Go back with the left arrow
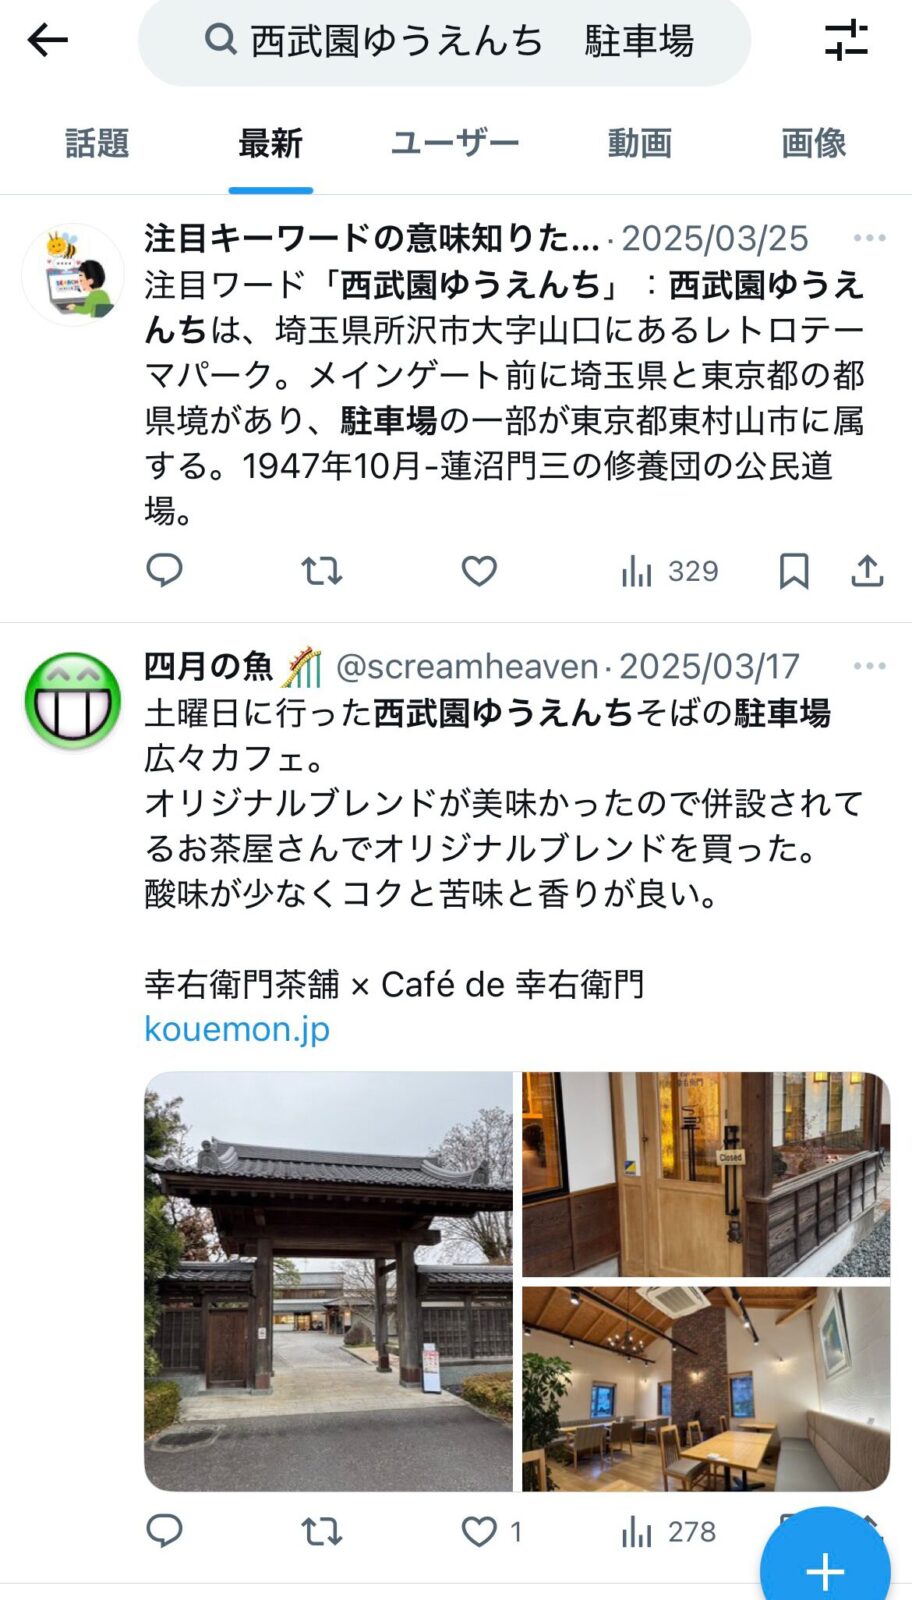Viewport: 912px width, 1600px height. click(47, 41)
